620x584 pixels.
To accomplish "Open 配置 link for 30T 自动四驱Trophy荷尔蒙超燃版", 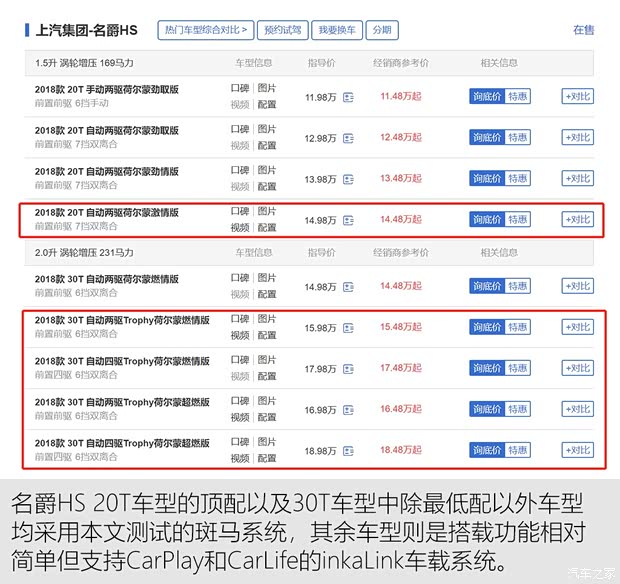I will click(x=267, y=458).
